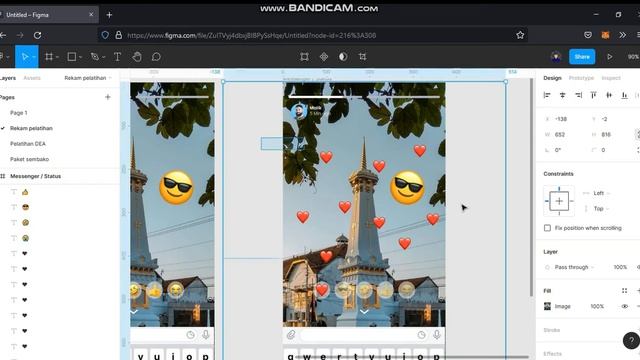Open the shape tools dropdown arrow
Image resolution: width=640 pixels, height=360 pixels.
pos(80,57)
